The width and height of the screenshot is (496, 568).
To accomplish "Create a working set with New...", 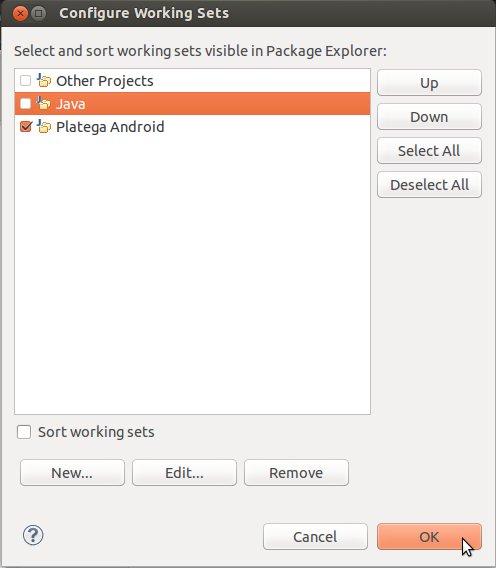I will (x=72, y=473).
